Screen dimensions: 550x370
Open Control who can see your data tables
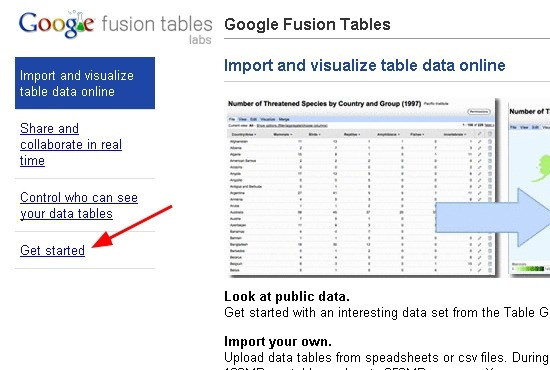coord(79,206)
